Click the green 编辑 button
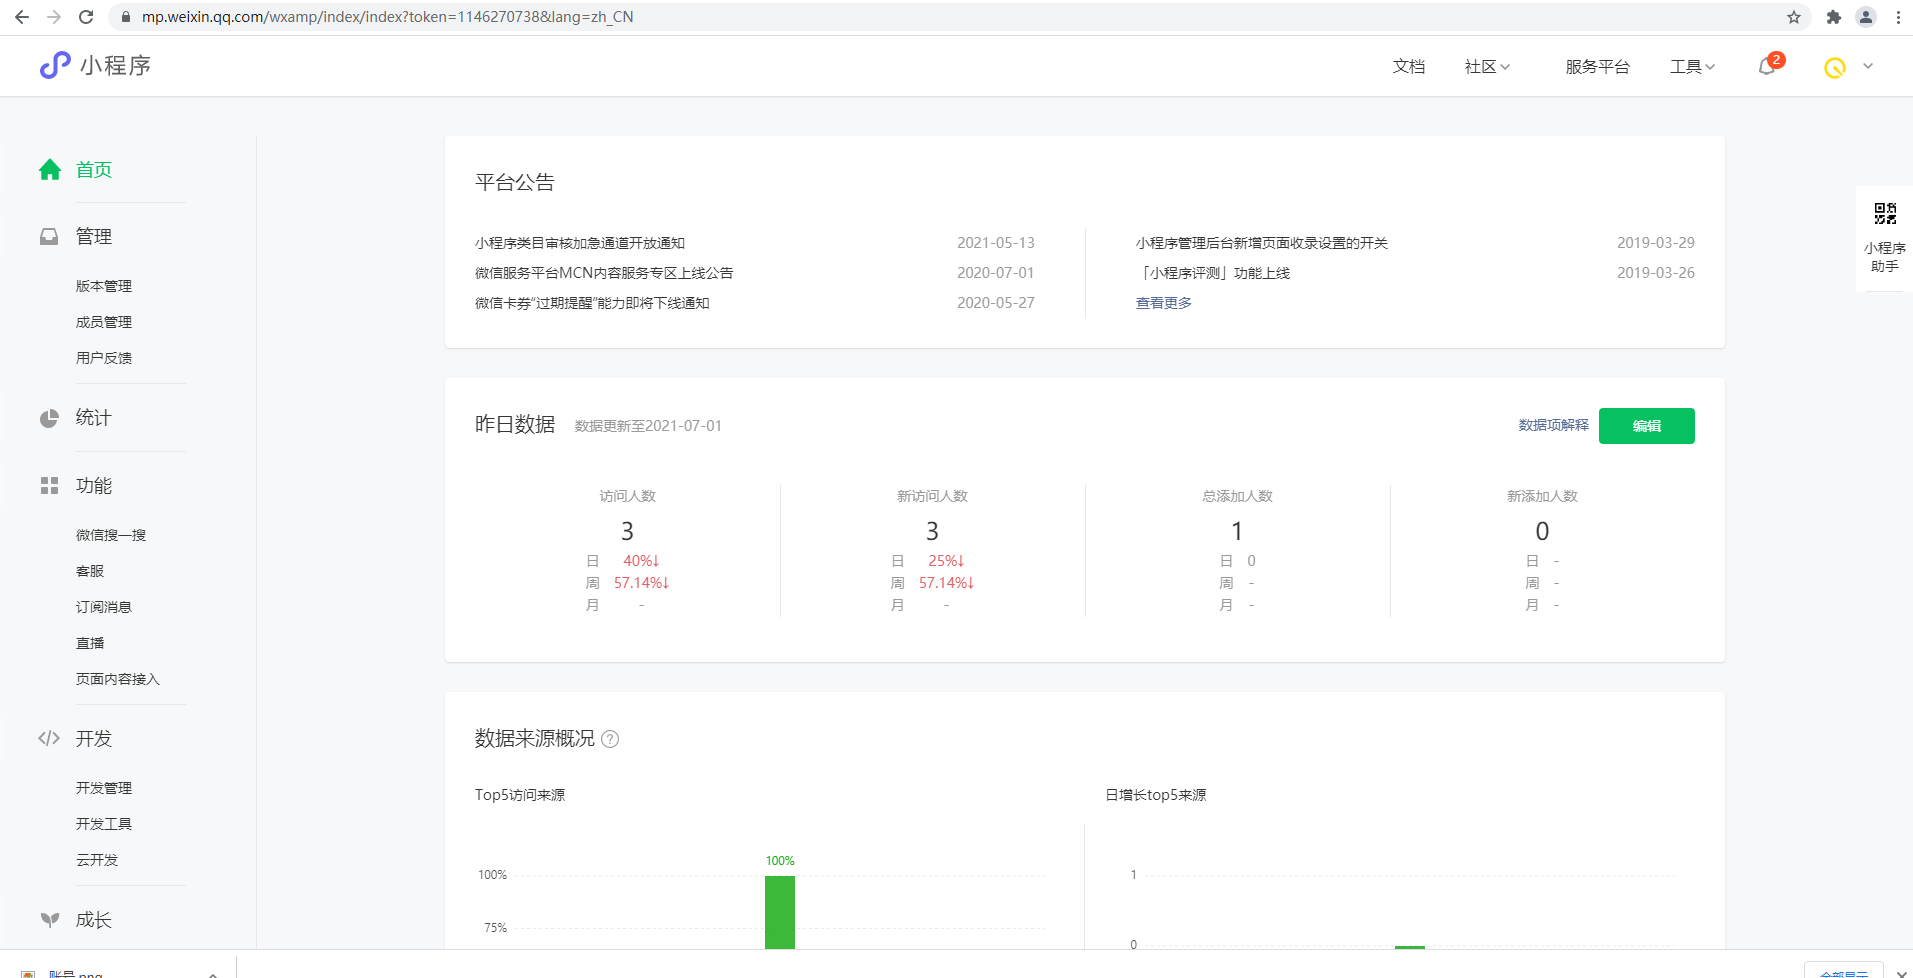Image resolution: width=1913 pixels, height=978 pixels. coord(1646,426)
